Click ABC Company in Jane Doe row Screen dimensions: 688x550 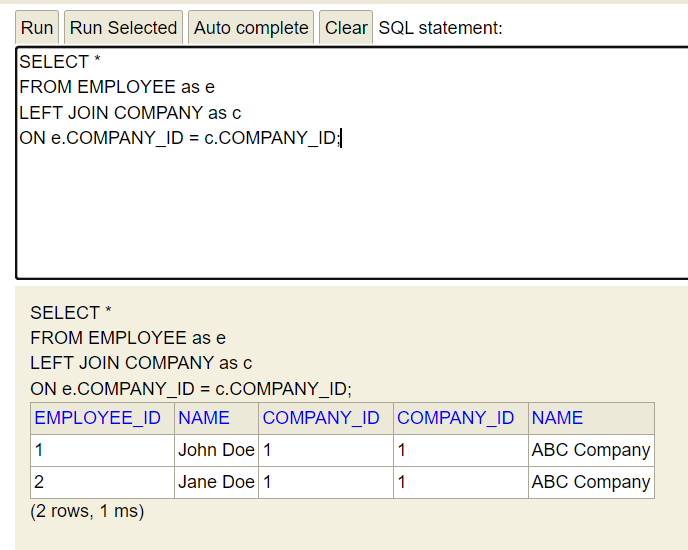[591, 482]
